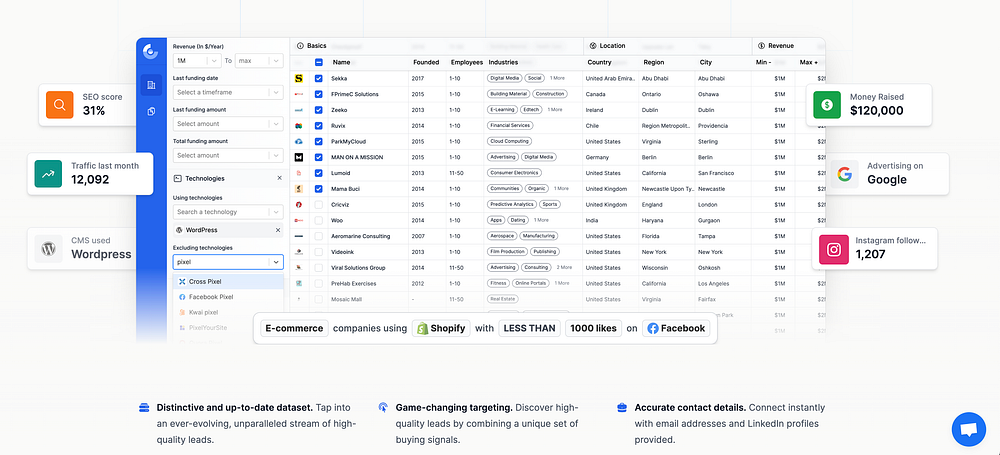Sort by the Name column header
This screenshot has height=455, width=1000.
341,63
